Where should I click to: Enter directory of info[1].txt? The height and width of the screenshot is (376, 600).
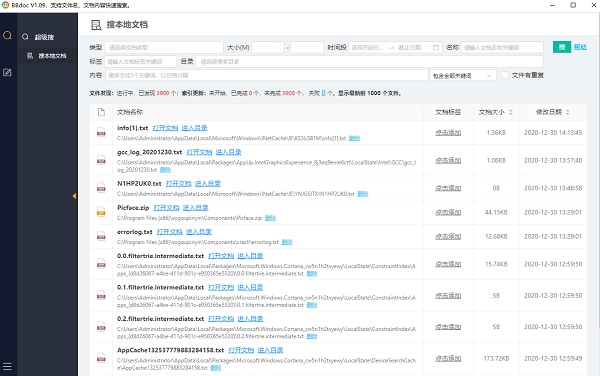point(194,128)
